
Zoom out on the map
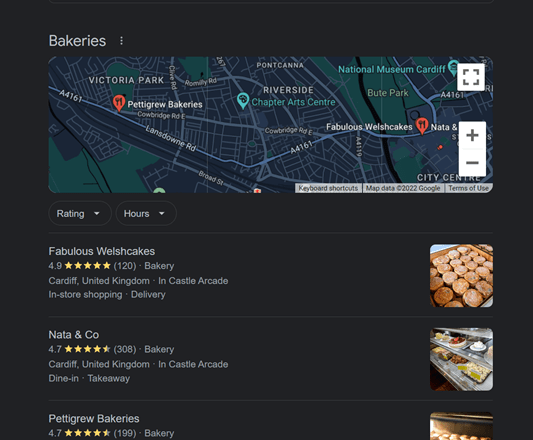(x=472, y=163)
